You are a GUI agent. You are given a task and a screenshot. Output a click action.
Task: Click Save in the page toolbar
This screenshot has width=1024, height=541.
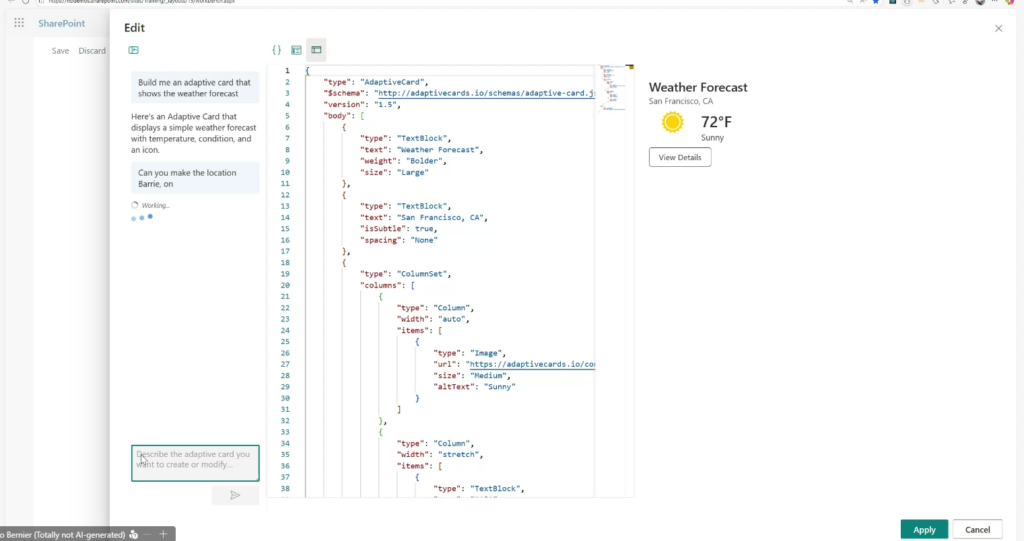[61, 51]
